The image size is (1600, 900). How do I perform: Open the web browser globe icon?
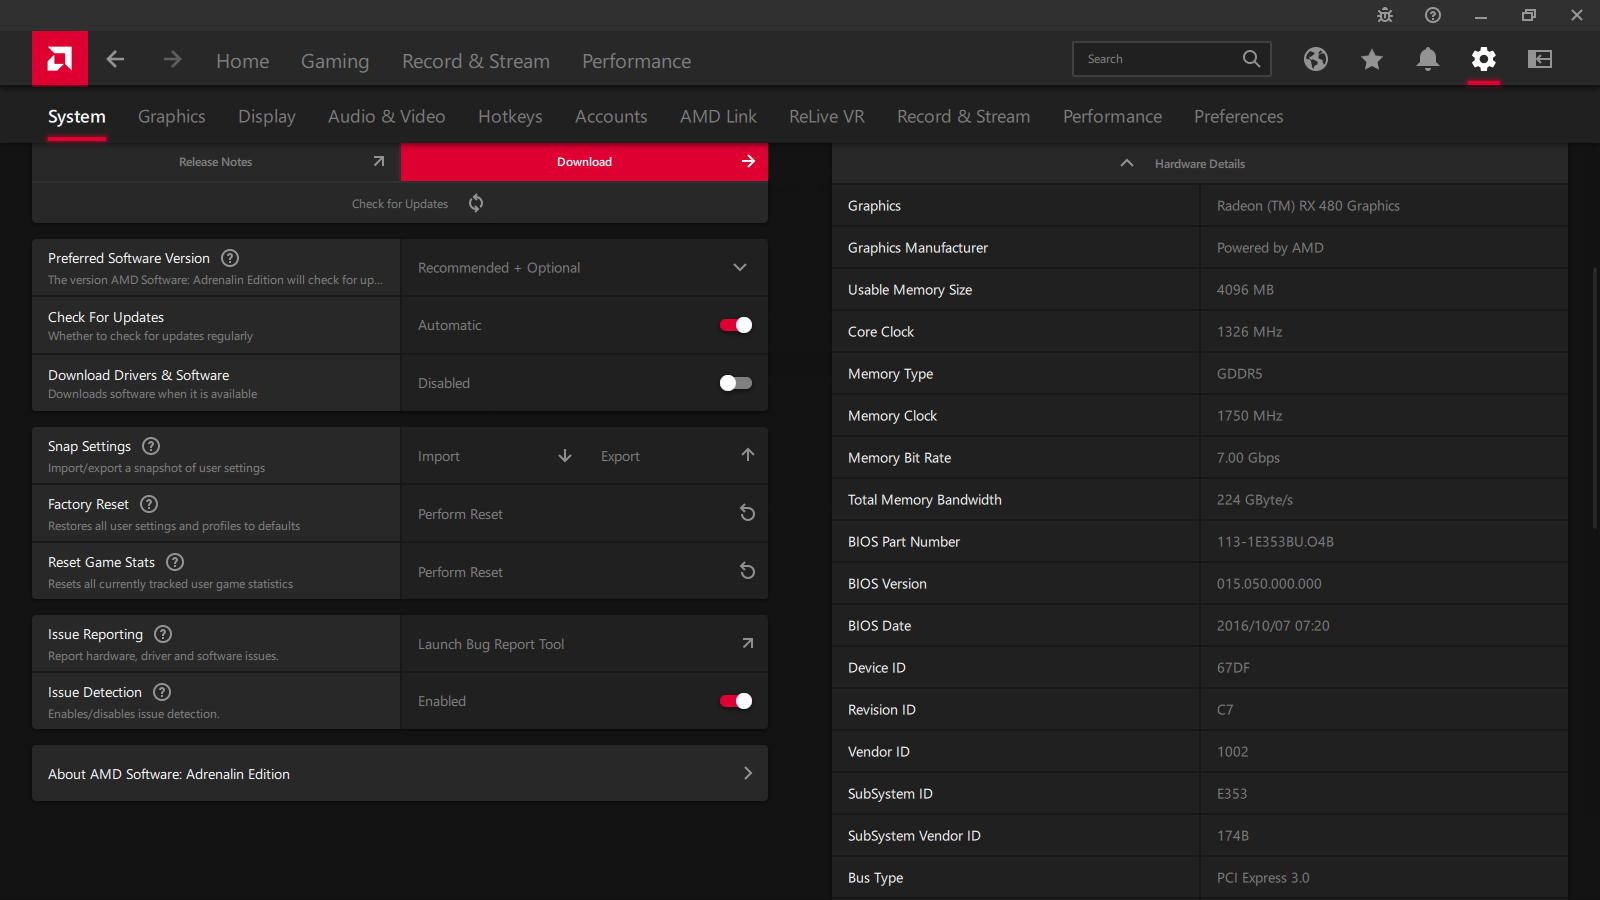click(1316, 59)
